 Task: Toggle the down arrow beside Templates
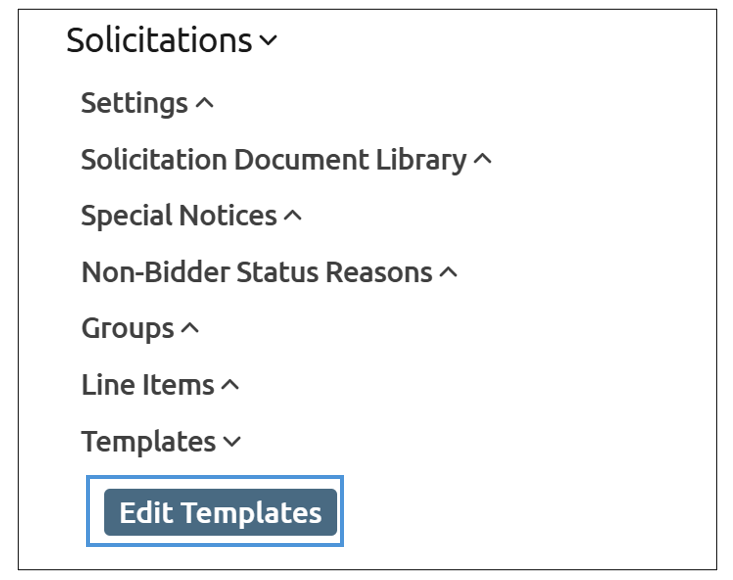[x=232, y=442]
